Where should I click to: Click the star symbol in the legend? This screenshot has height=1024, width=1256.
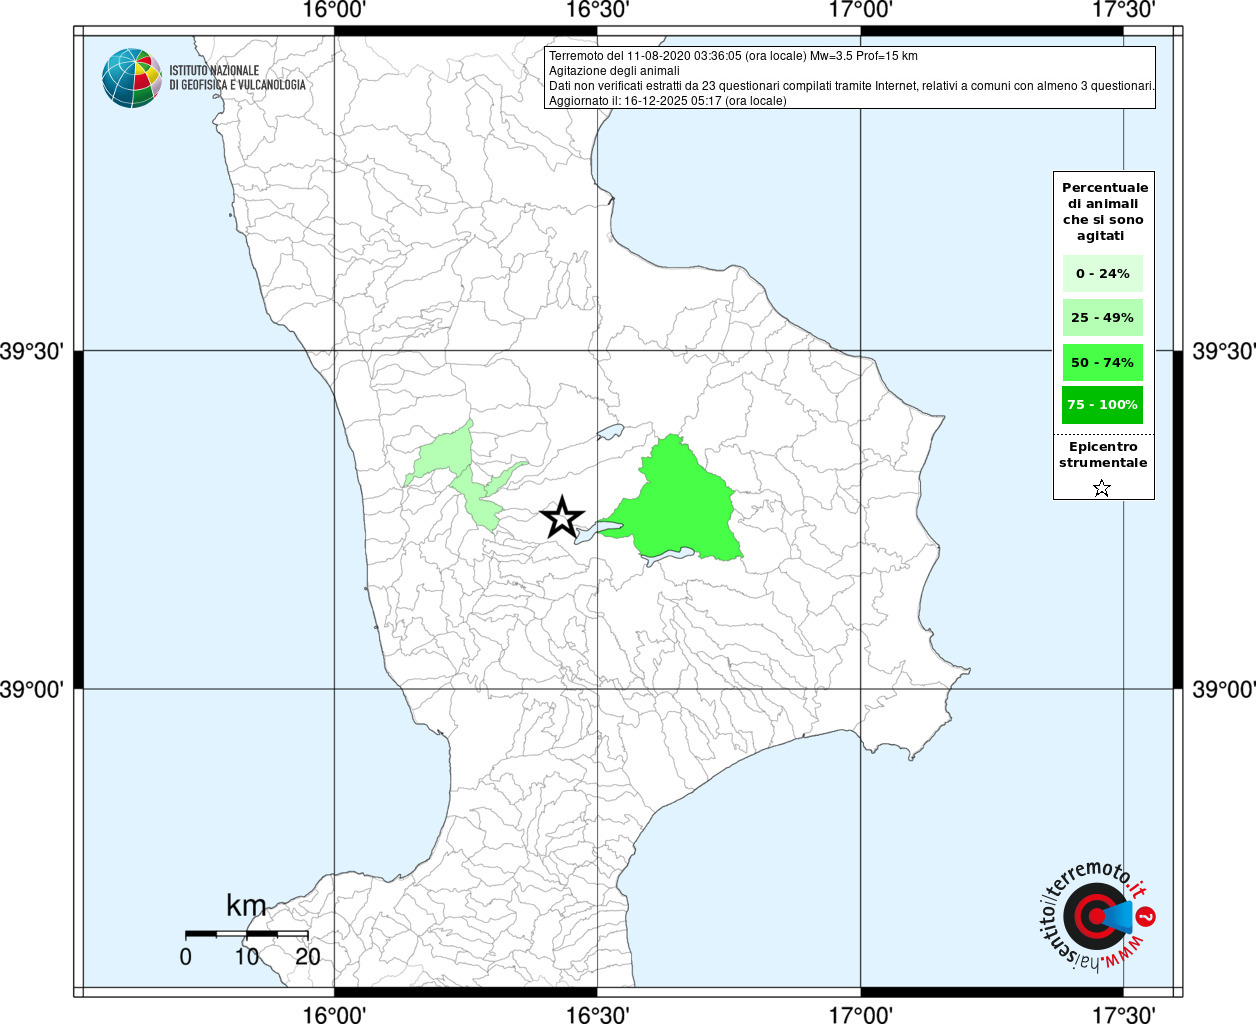pyautogui.click(x=1101, y=488)
